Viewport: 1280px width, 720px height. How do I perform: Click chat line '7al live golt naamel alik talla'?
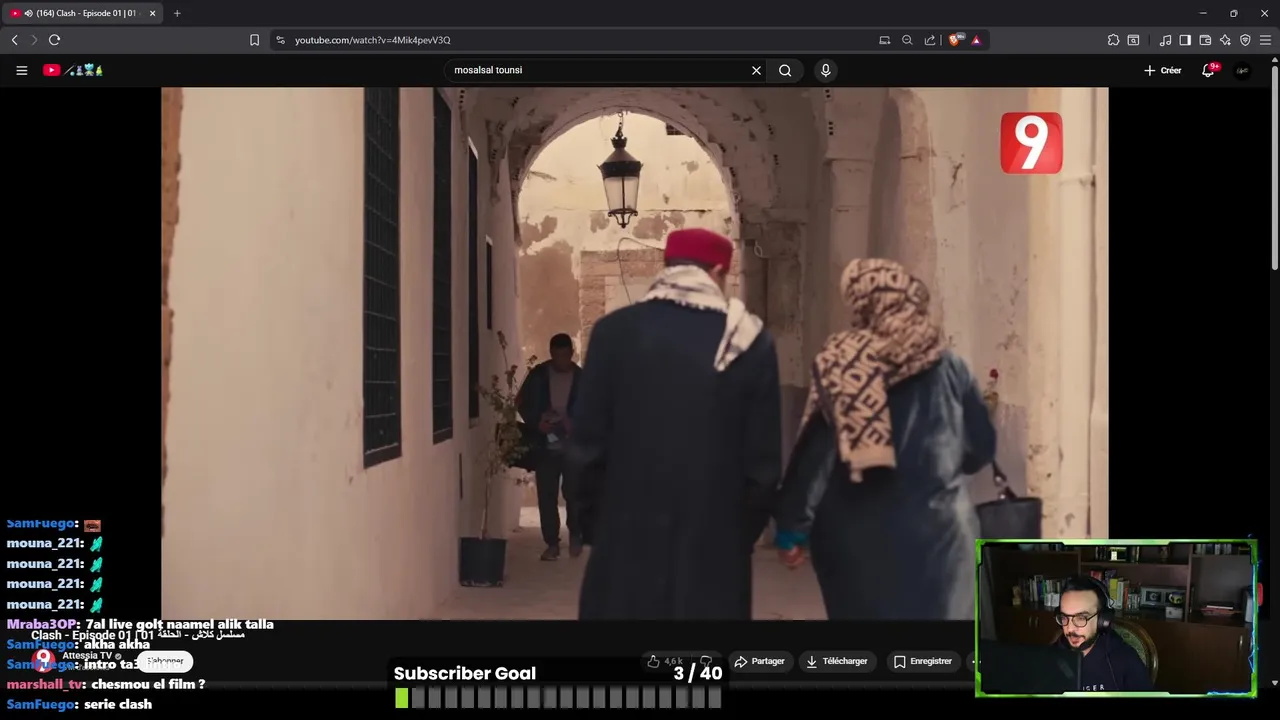pos(179,624)
